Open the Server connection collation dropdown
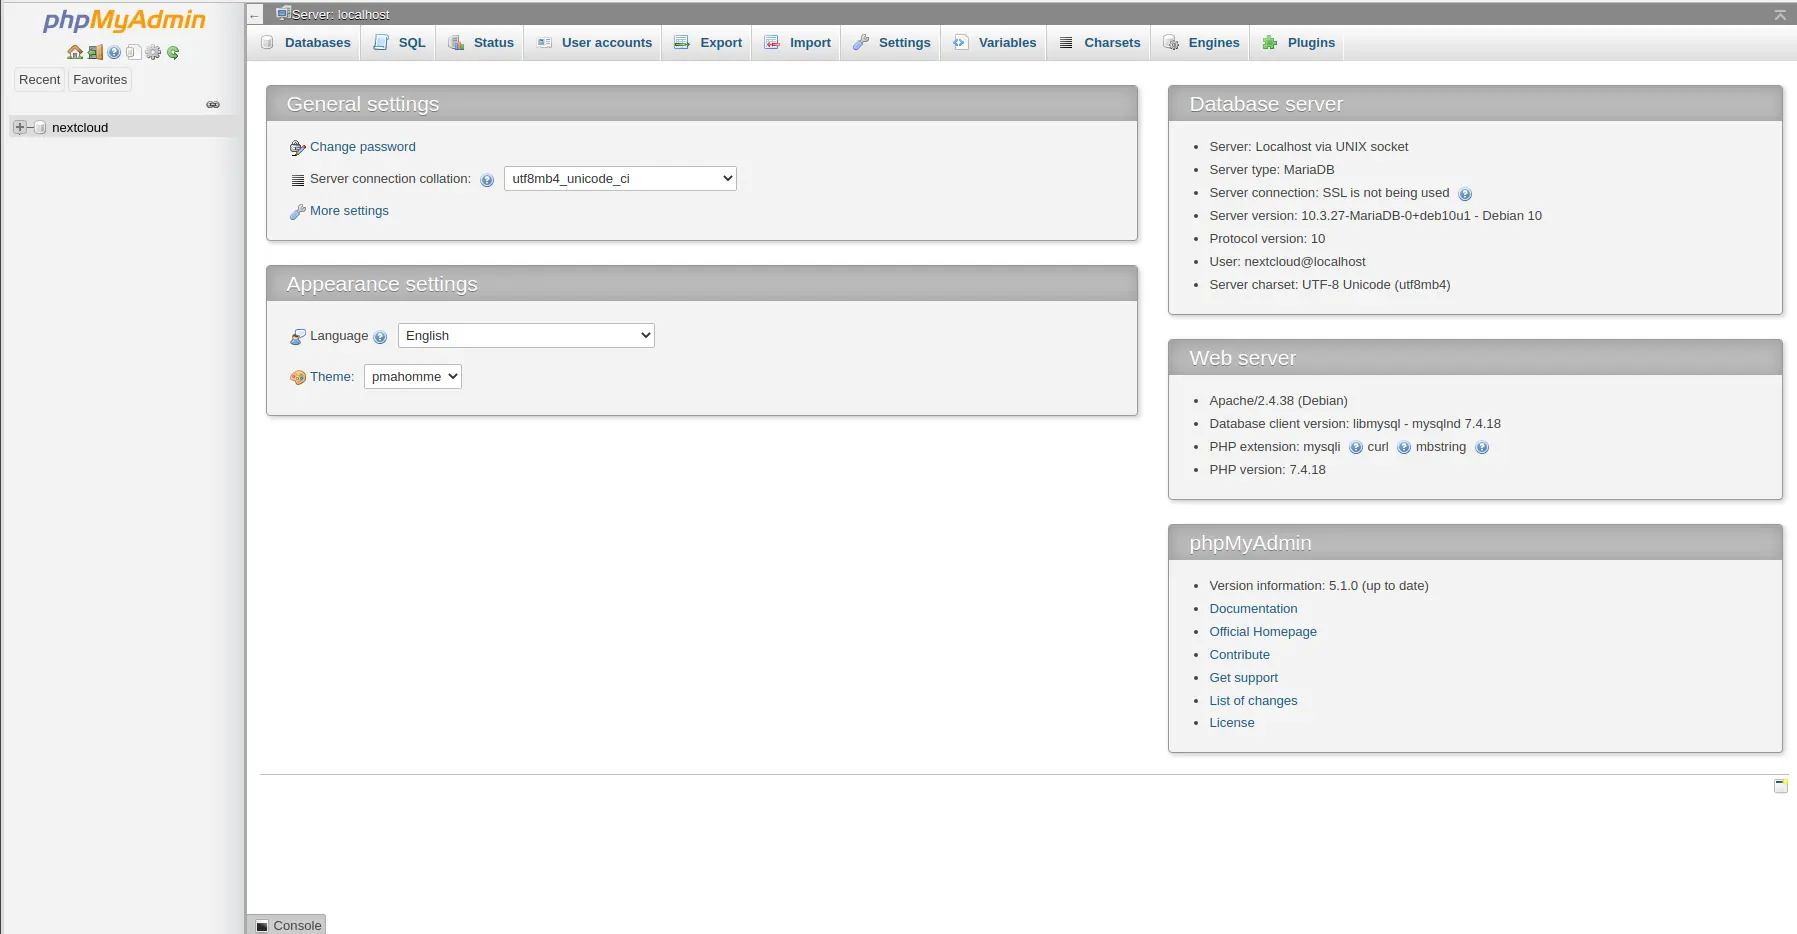The image size is (1797, 934). click(620, 178)
